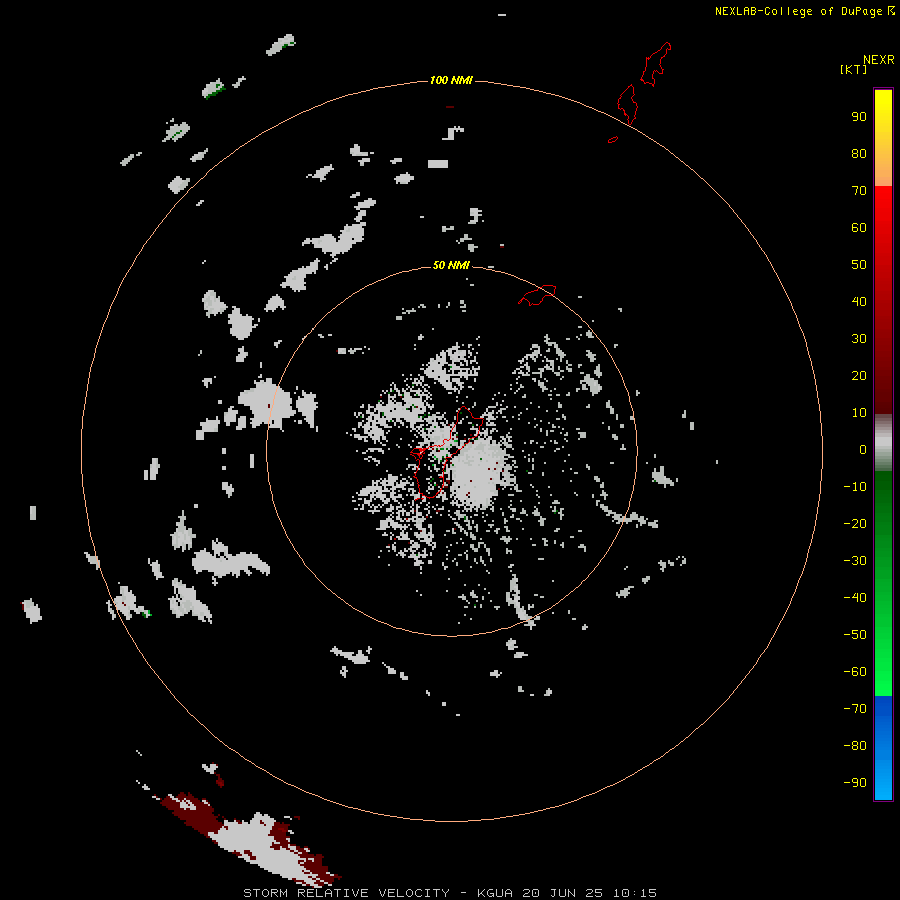Click the 100 NMI range ring label
The height and width of the screenshot is (900, 900).
[x=451, y=80]
